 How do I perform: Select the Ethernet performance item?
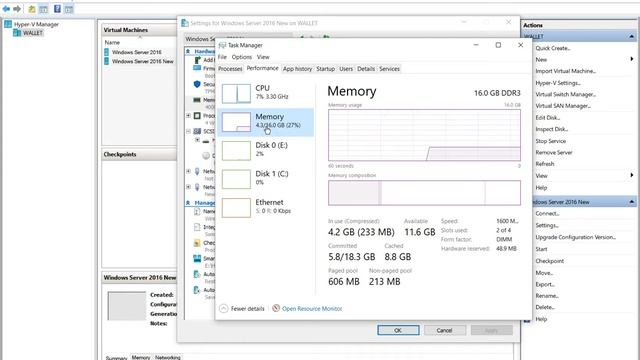pyautogui.click(x=266, y=207)
